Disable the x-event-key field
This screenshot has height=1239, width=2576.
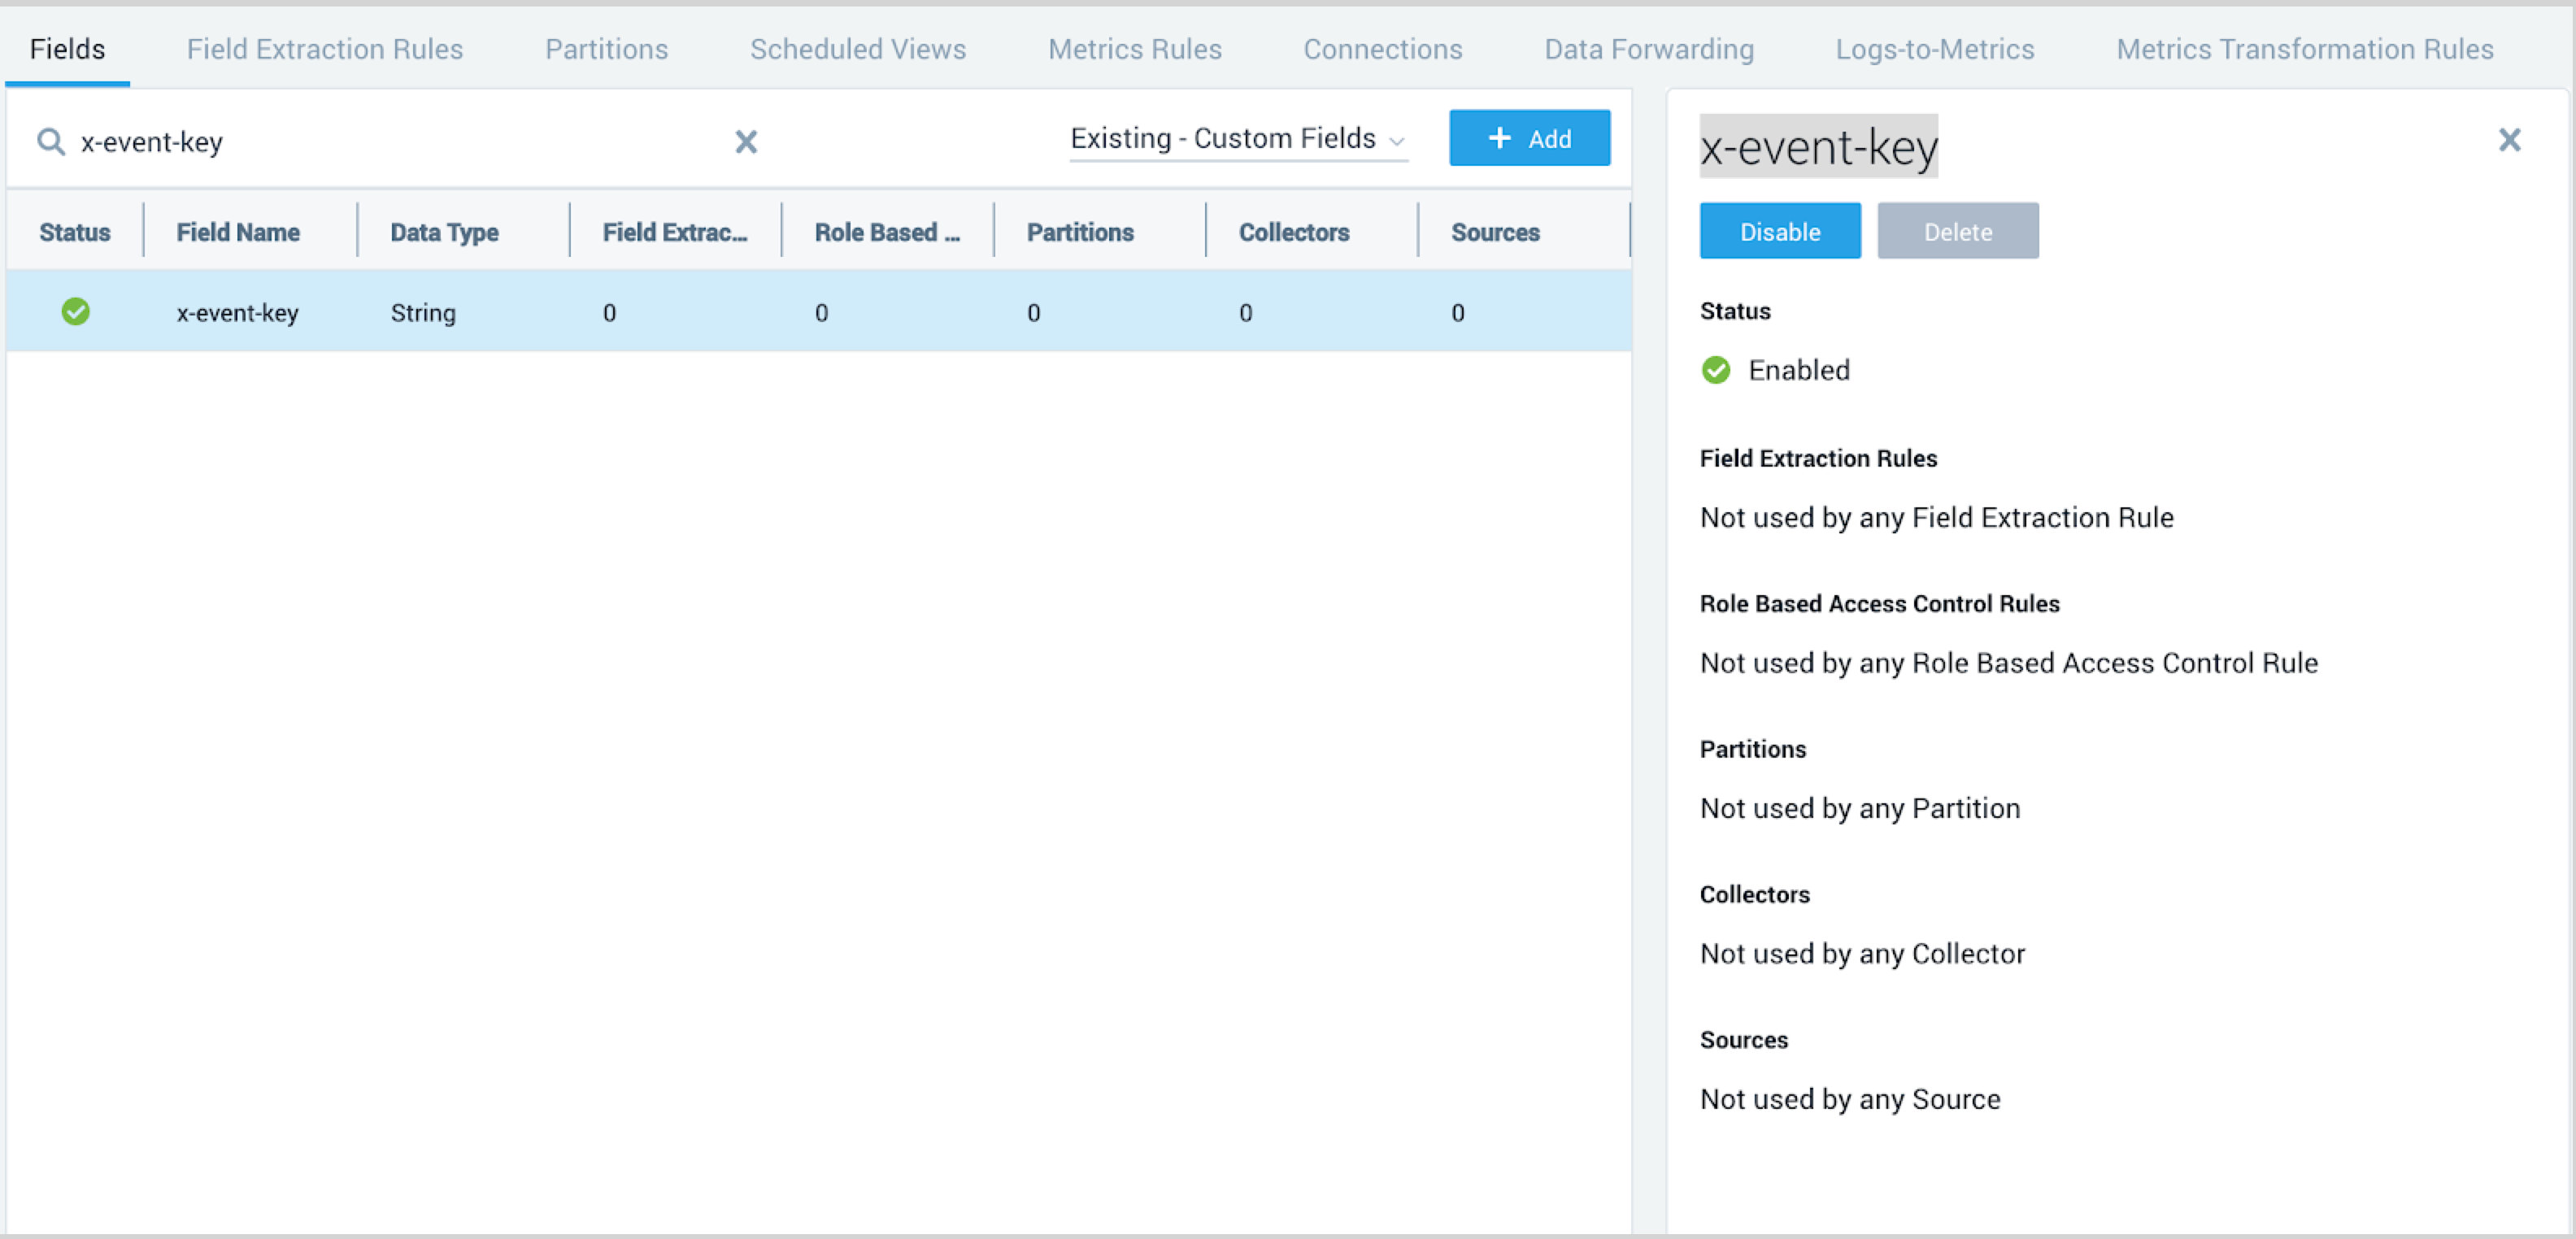[x=1779, y=231]
